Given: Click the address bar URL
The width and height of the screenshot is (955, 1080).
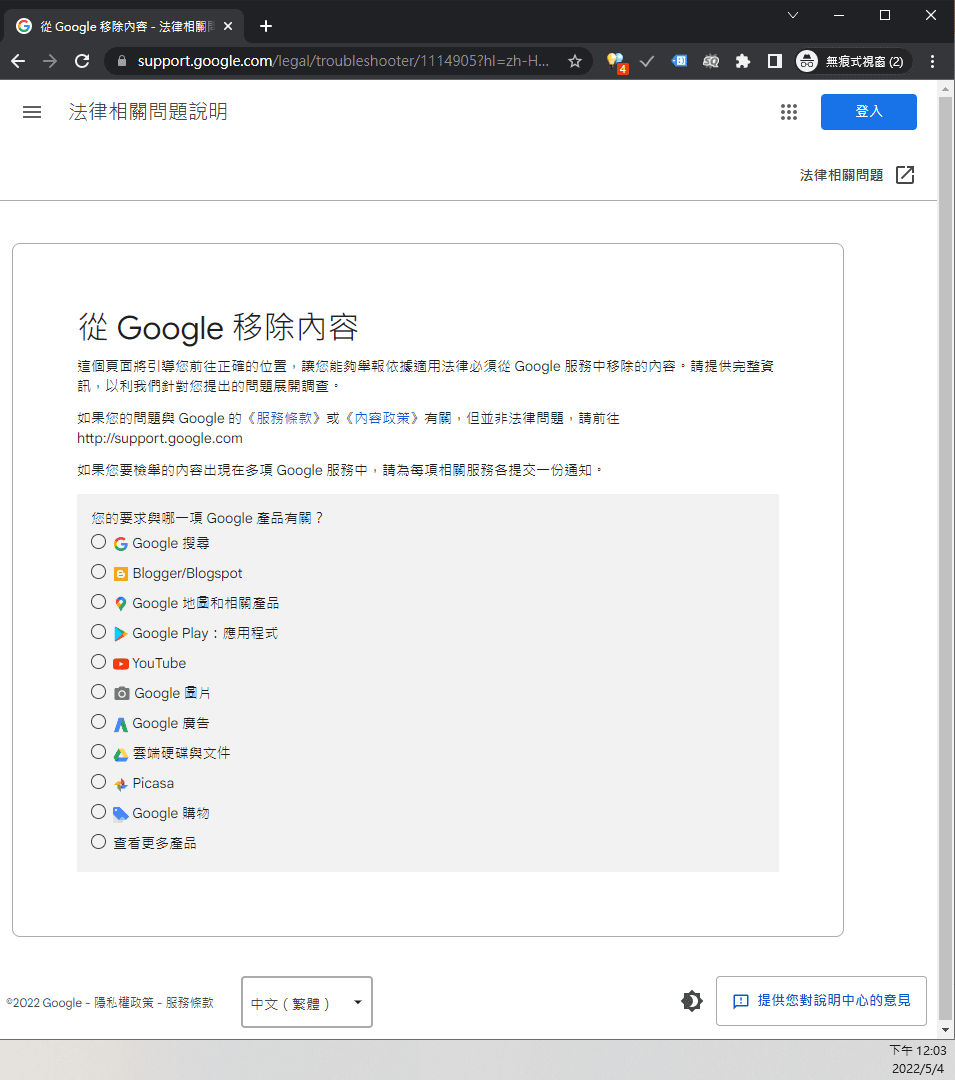Looking at the screenshot, I should 343,61.
